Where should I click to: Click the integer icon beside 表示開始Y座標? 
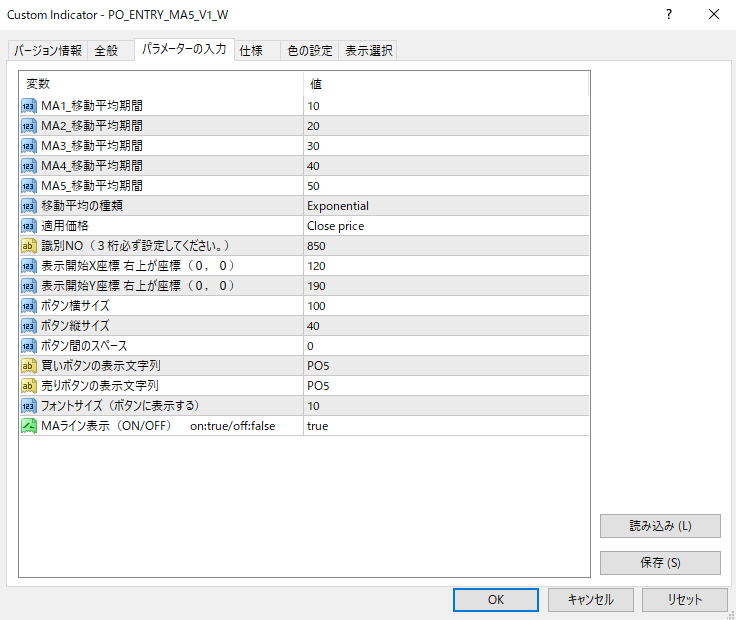(29, 286)
